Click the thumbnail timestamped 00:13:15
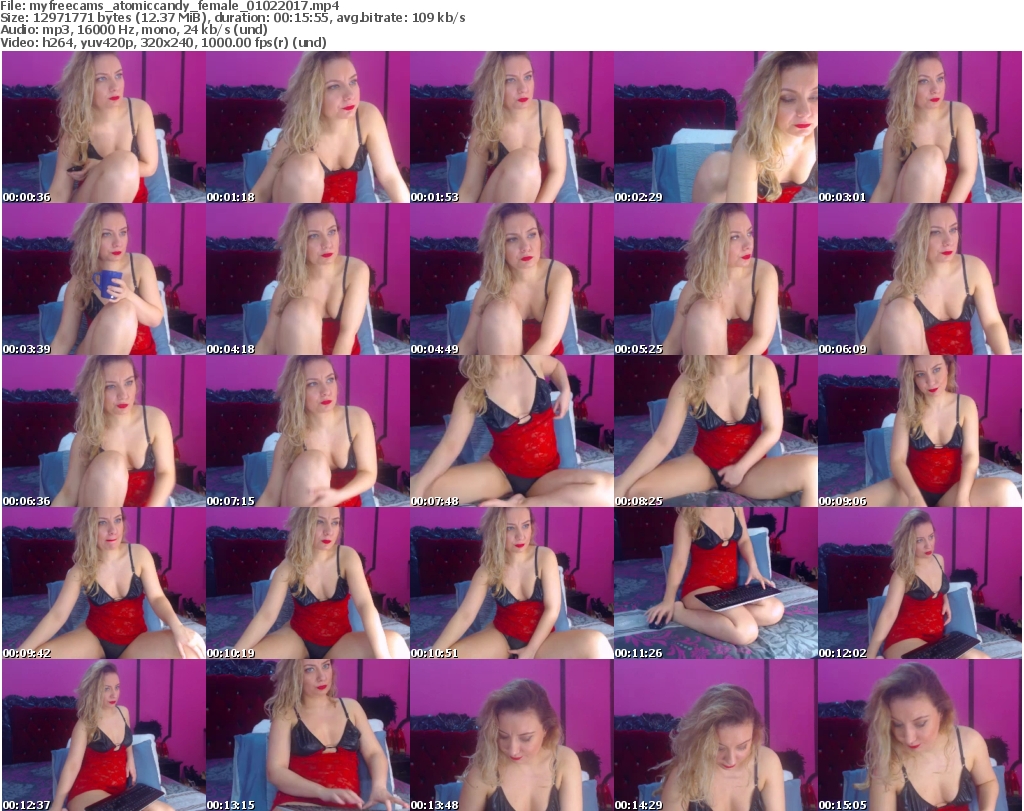Viewport: 1024px width, 811px height. (308, 735)
